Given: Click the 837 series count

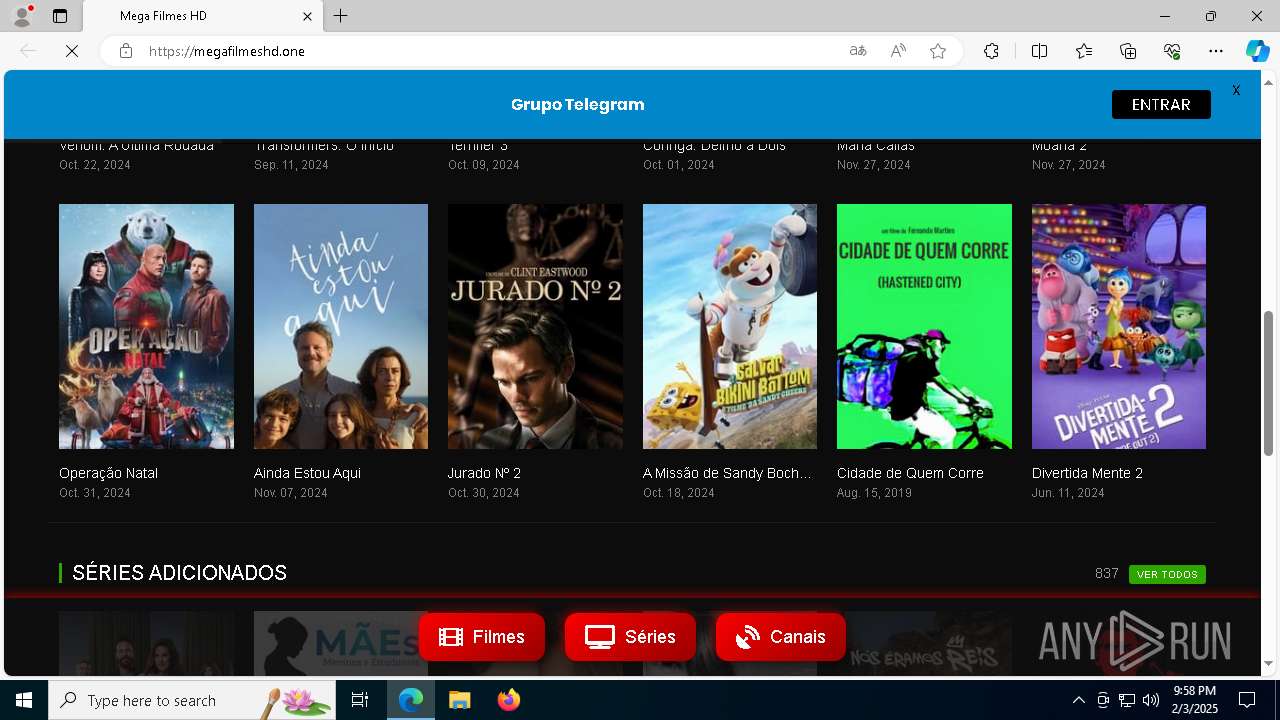Looking at the screenshot, I should [x=1106, y=573].
